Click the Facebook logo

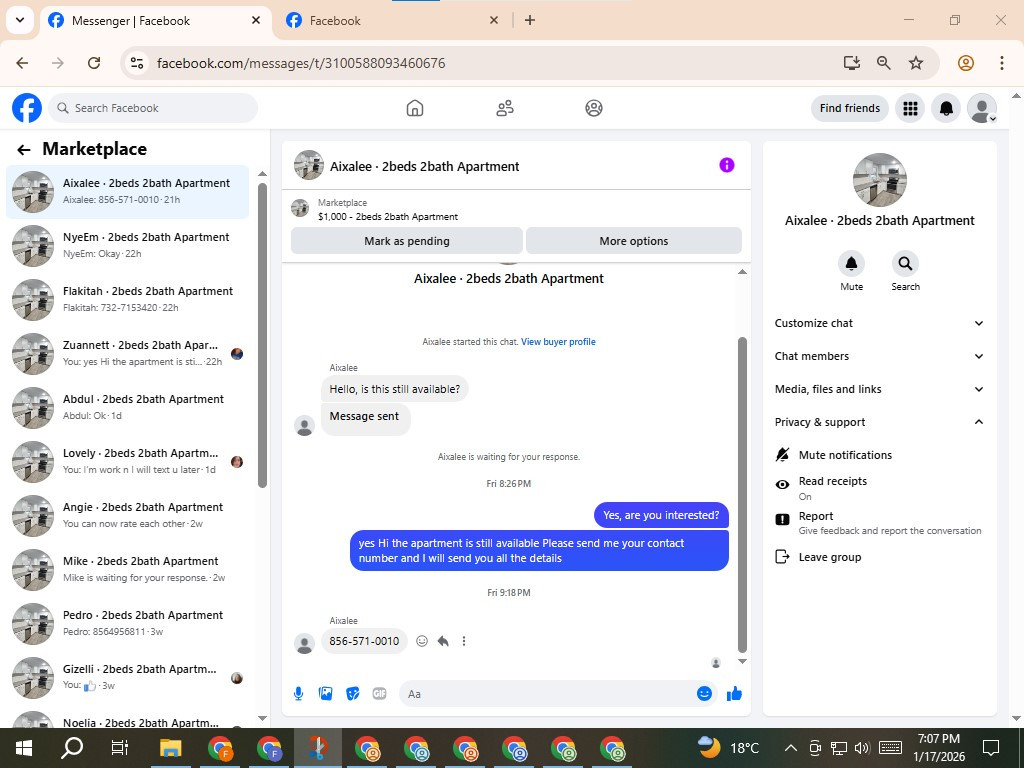pyautogui.click(x=27, y=108)
